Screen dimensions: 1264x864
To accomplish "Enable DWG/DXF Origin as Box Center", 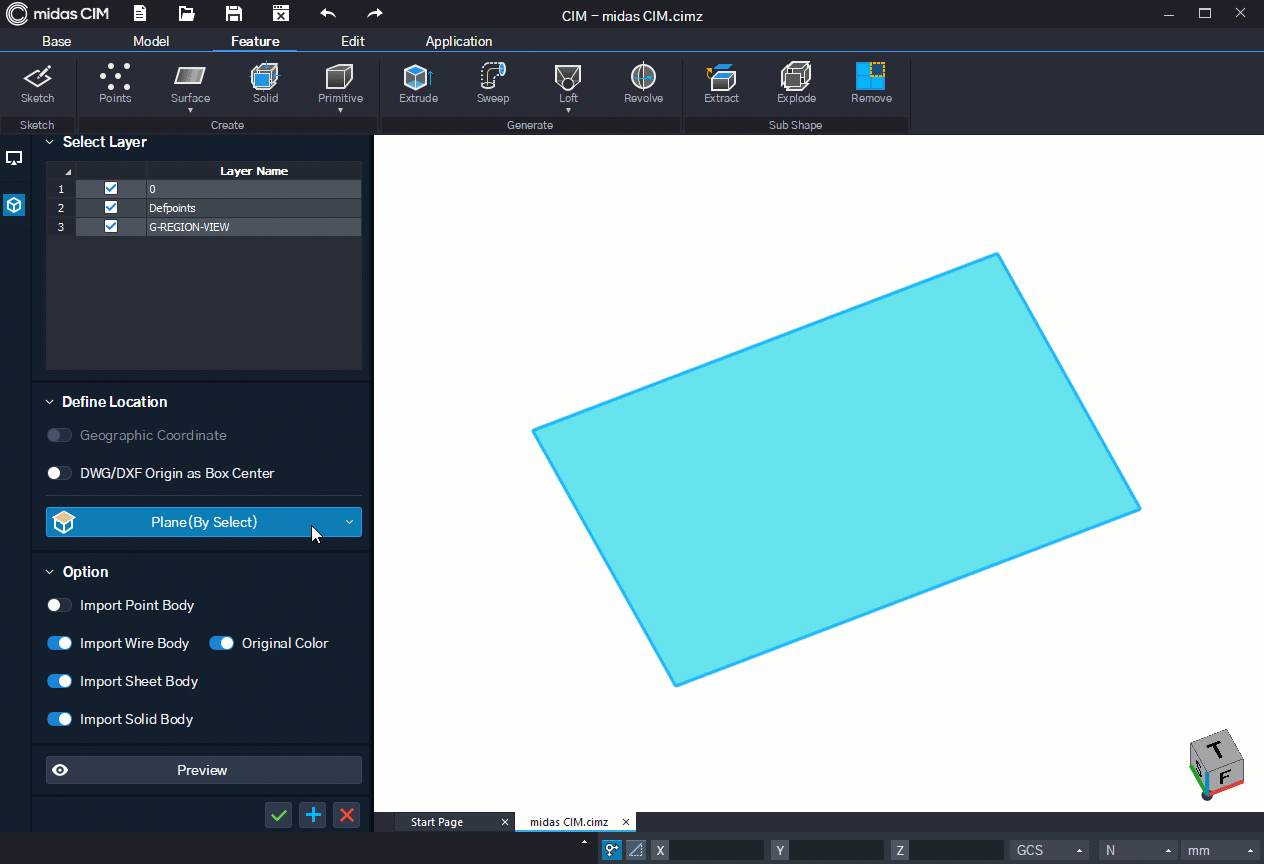I will pos(60,473).
